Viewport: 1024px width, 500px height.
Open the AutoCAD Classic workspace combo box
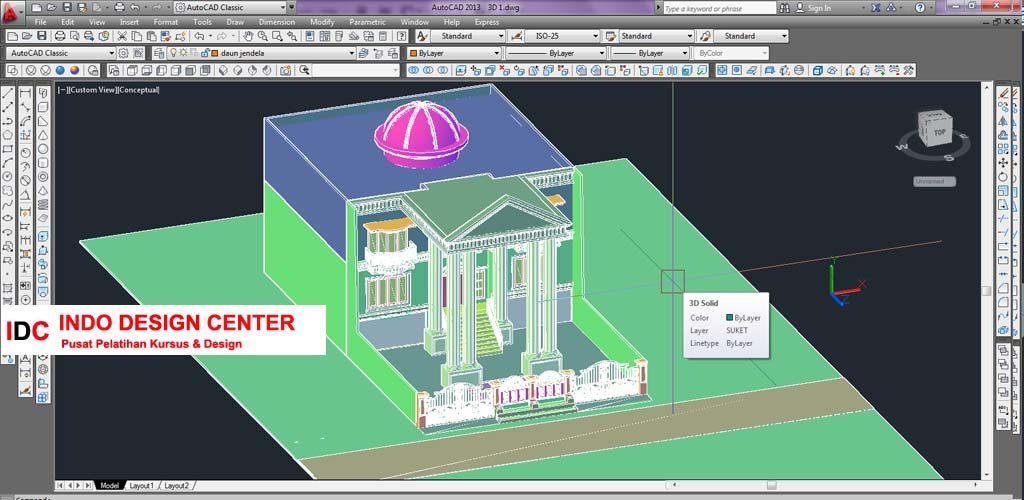click(61, 53)
